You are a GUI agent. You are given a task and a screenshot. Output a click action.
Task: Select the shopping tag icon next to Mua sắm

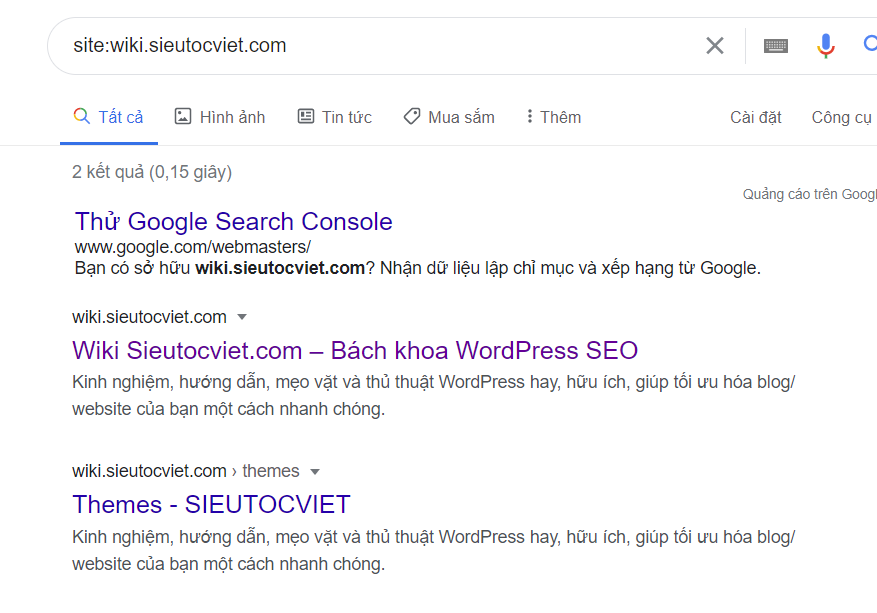coord(412,116)
